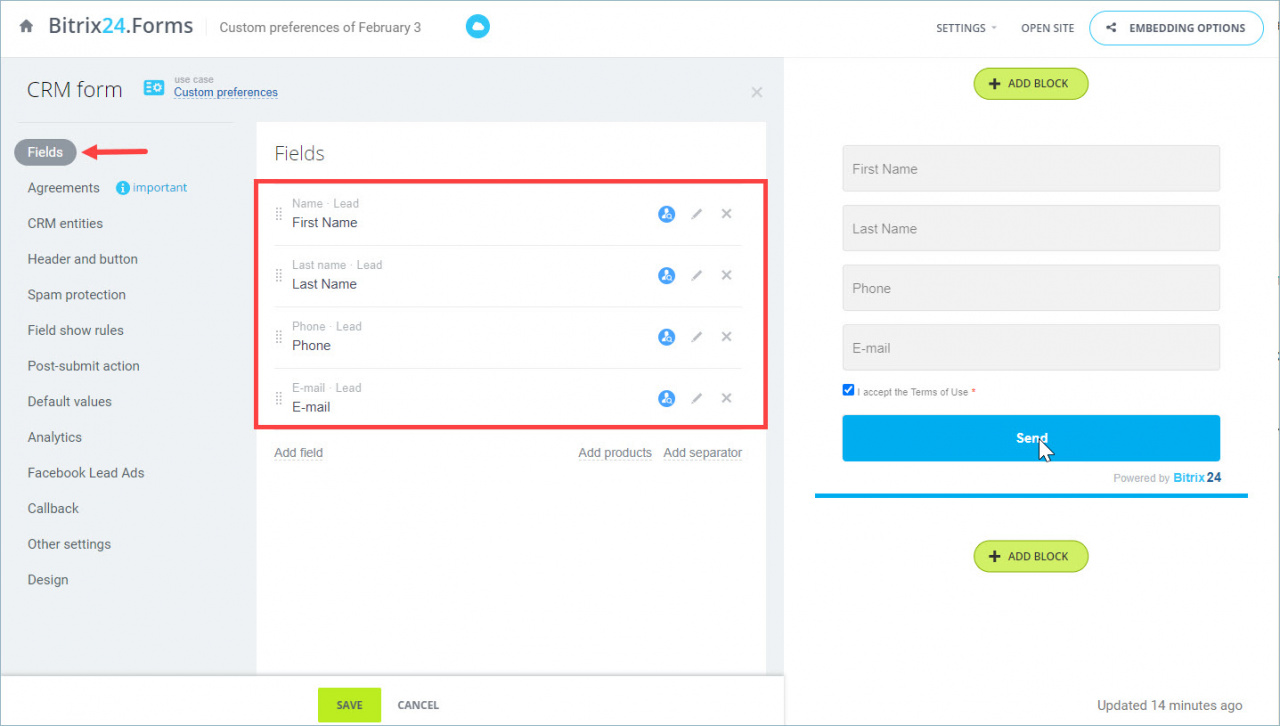Click the blue info icon next to Agreements
Screen dimensions: 1280x726
point(123,188)
